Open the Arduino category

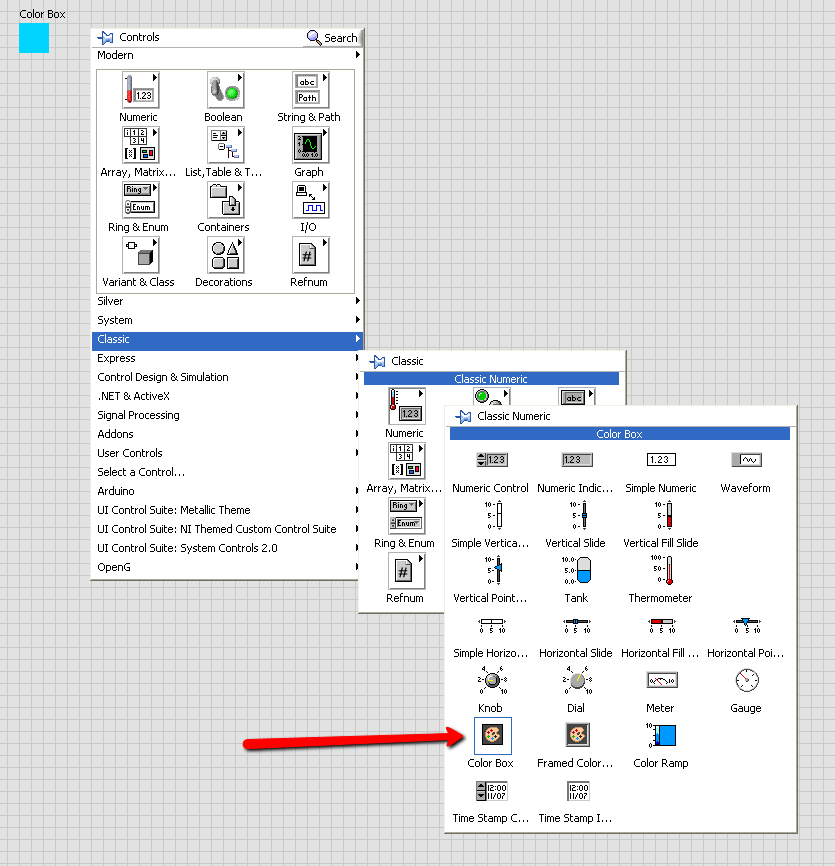225,491
